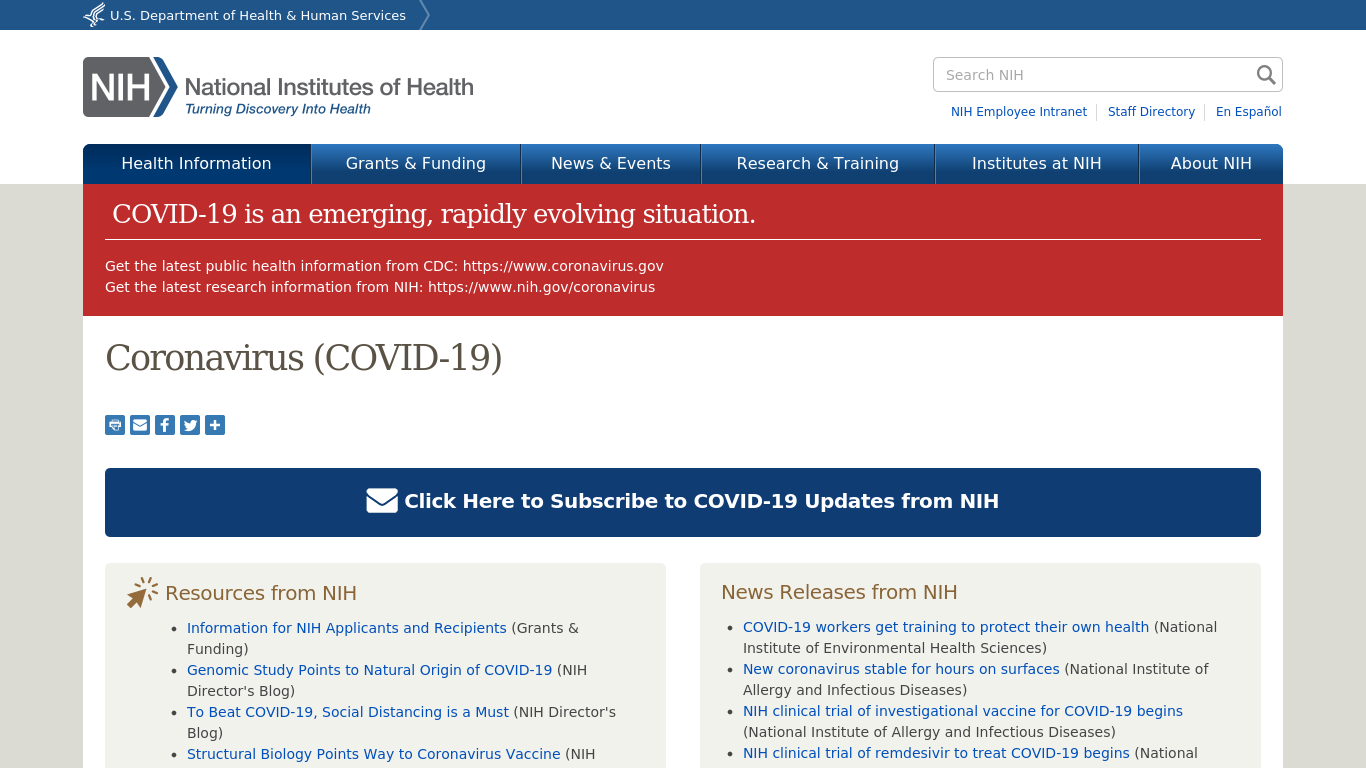
Task: Select the Research & Training navigation item
Action: [817, 163]
